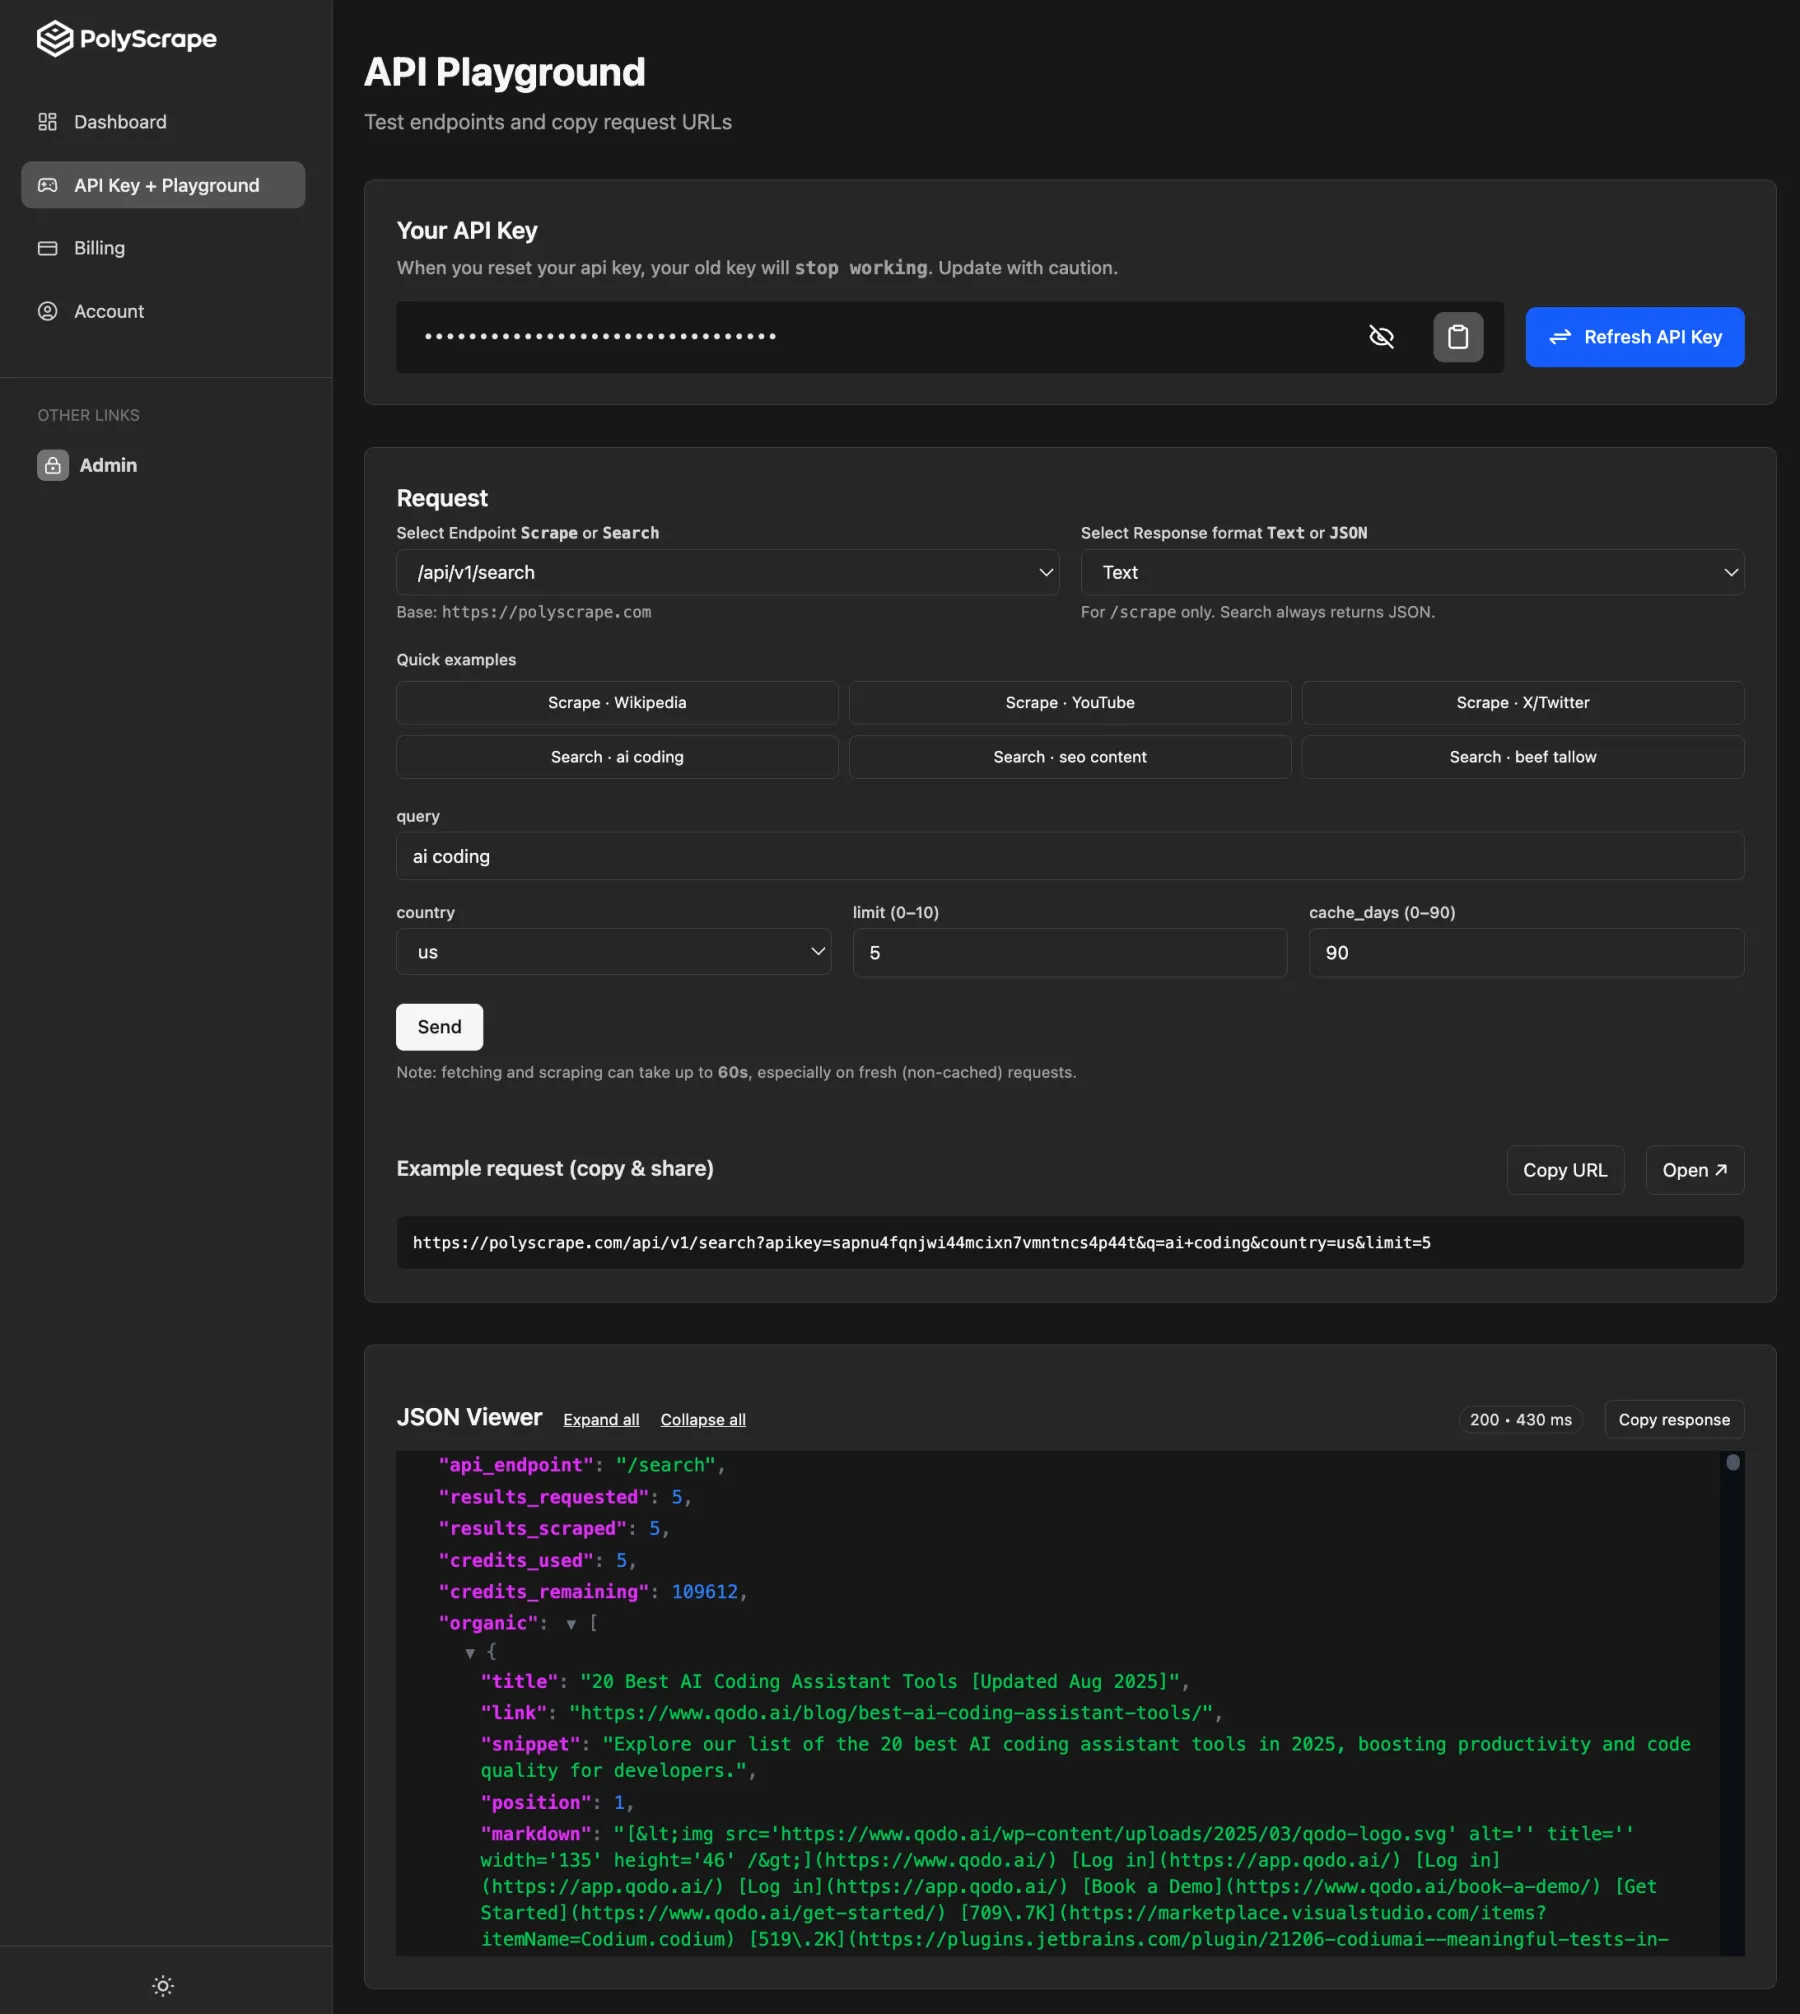Open the endpoint /api/v1/search dropdown

point(727,572)
